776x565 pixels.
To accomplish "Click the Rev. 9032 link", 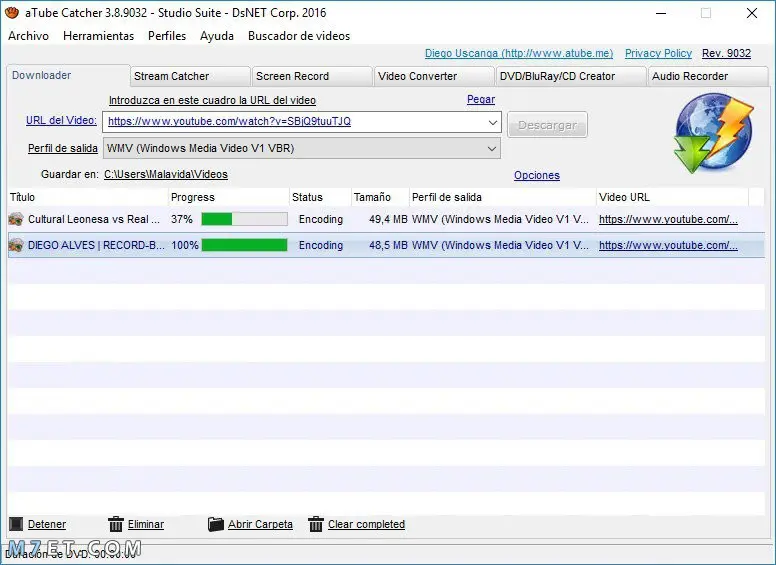I will click(x=726, y=53).
